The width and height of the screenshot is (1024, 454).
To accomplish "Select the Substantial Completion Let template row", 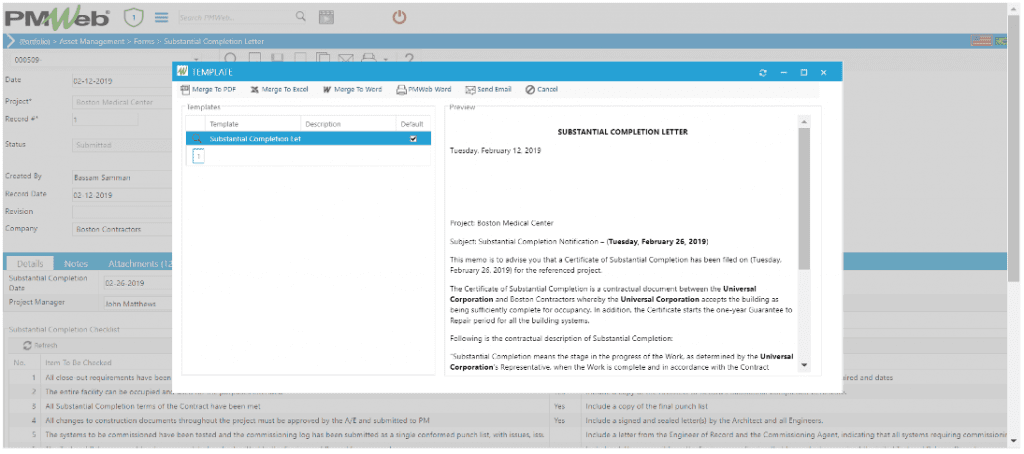I will click(x=308, y=138).
